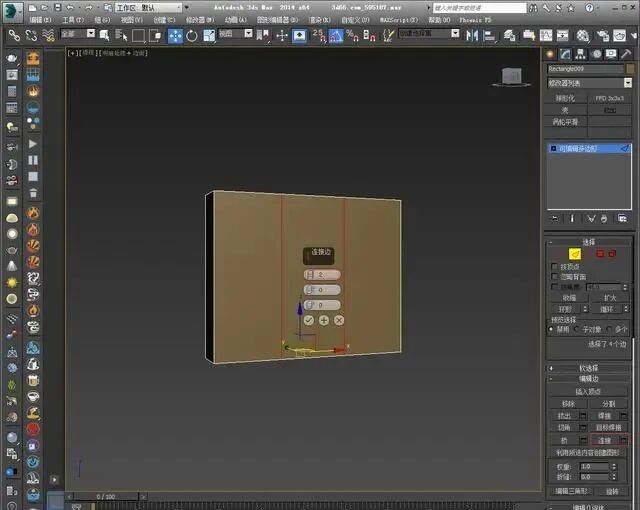Enable the By Angle checkbox
The width and height of the screenshot is (640, 510).
pos(554,287)
